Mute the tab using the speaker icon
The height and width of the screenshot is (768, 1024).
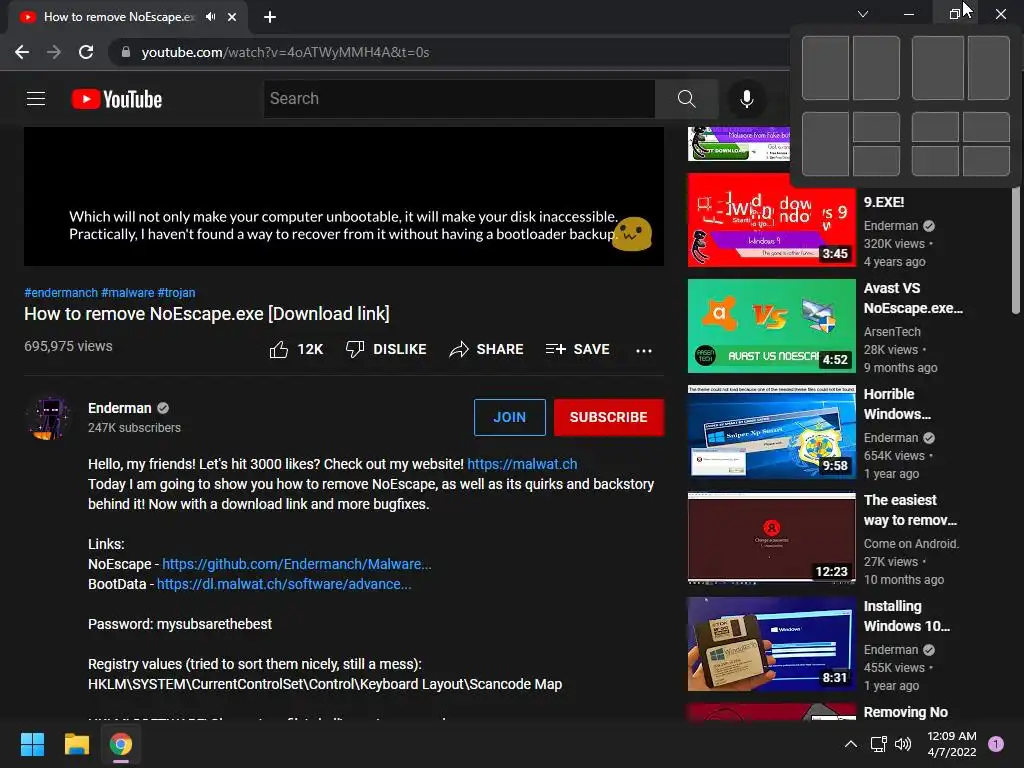[210, 17]
